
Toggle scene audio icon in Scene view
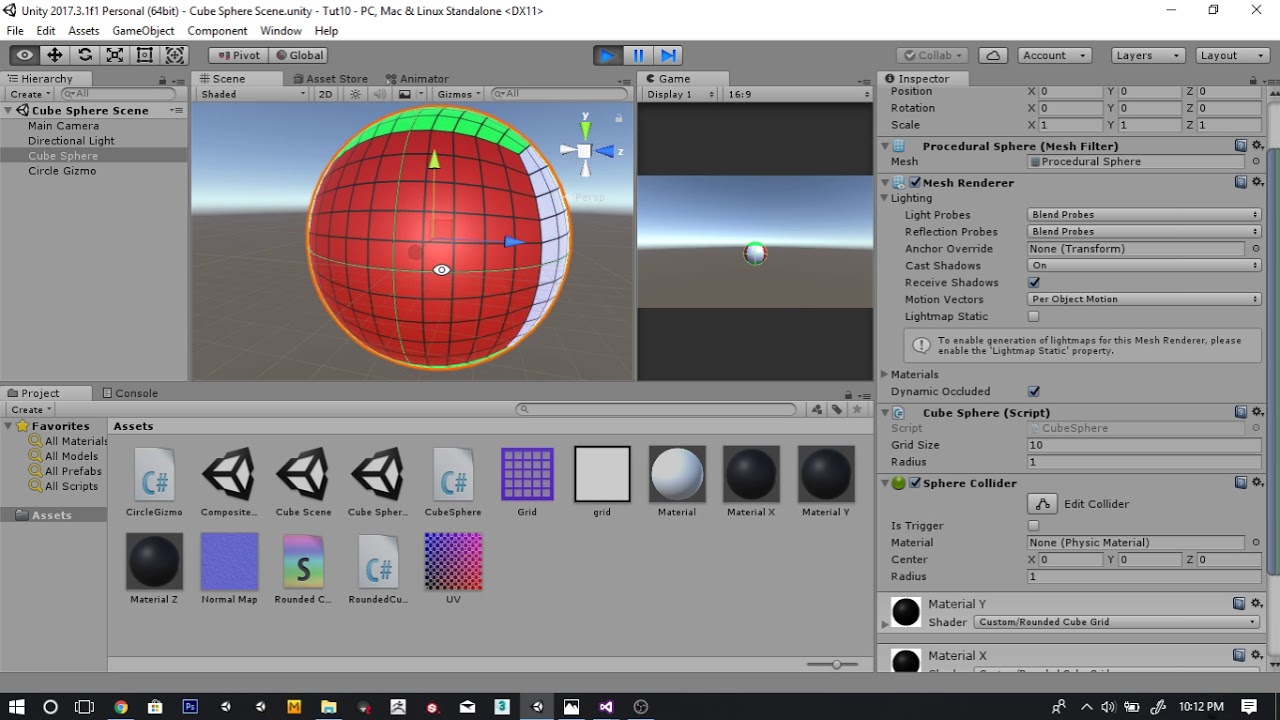[x=380, y=94]
